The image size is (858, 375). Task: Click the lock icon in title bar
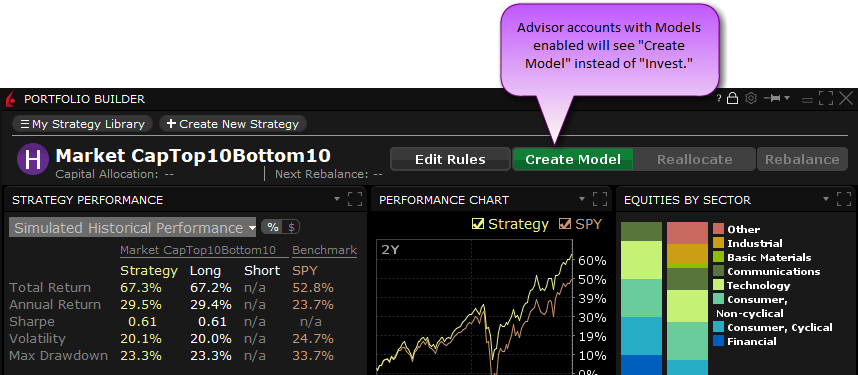[x=732, y=99]
